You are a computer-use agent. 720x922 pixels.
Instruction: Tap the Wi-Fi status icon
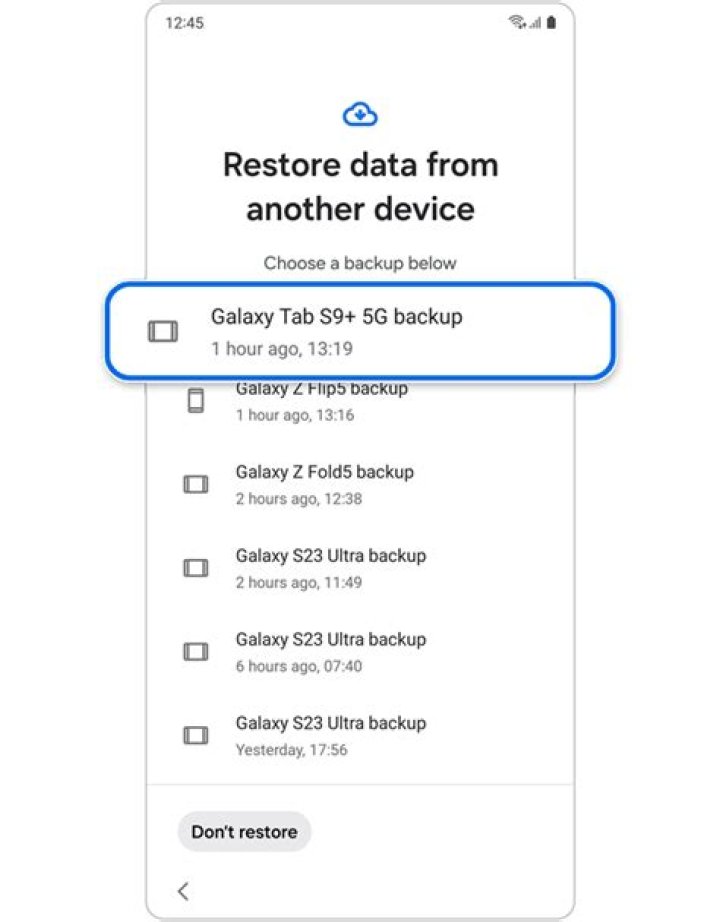coord(516,22)
